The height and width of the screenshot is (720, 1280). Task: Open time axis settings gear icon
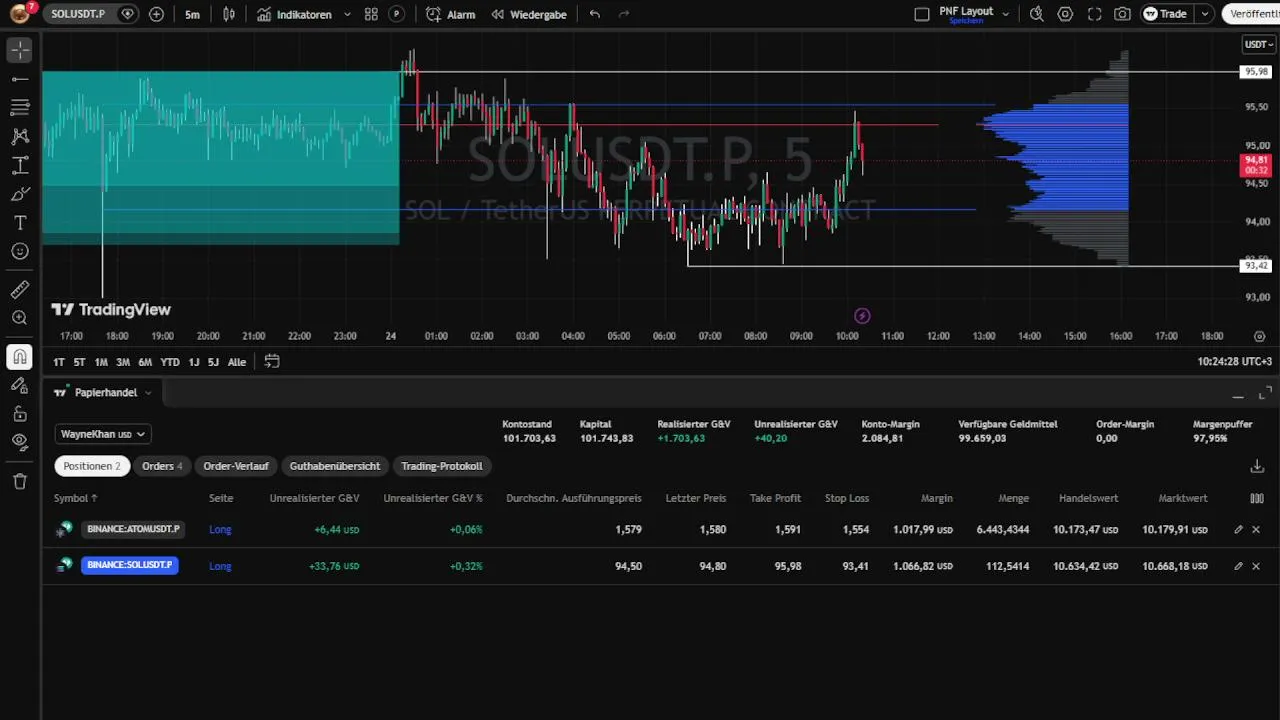(x=1259, y=336)
